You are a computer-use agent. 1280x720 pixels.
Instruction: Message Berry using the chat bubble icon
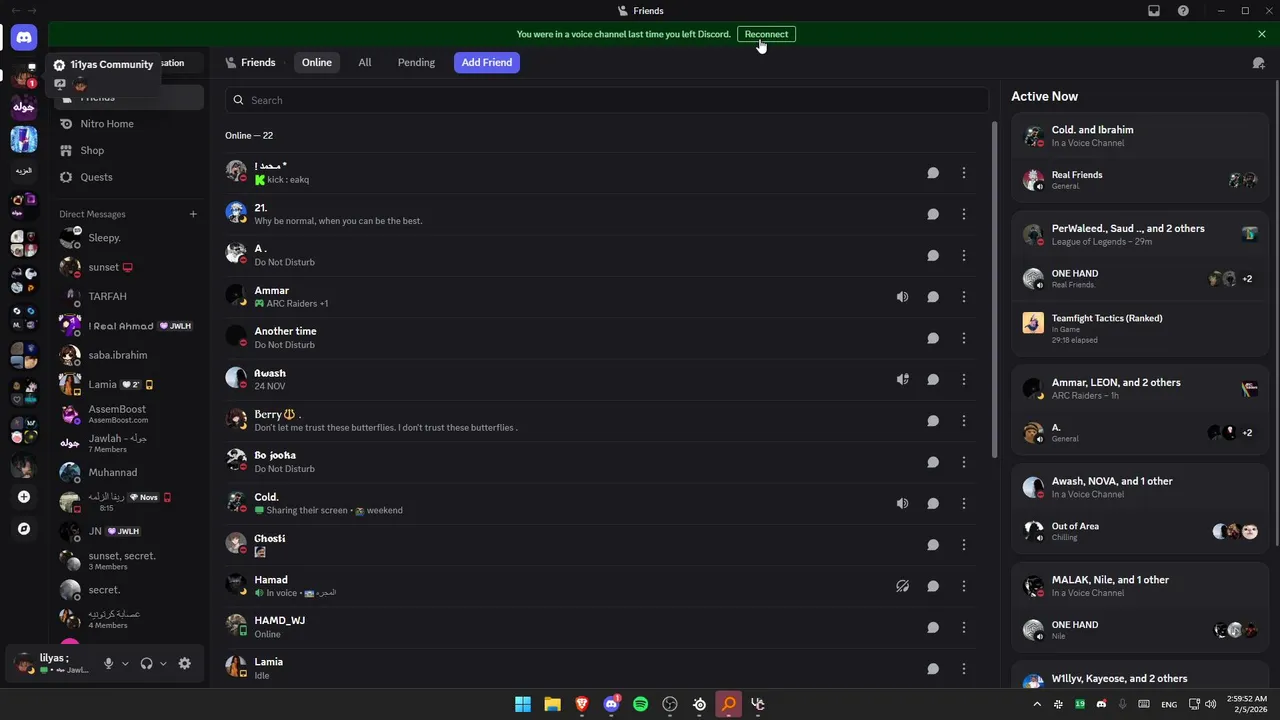(x=933, y=421)
